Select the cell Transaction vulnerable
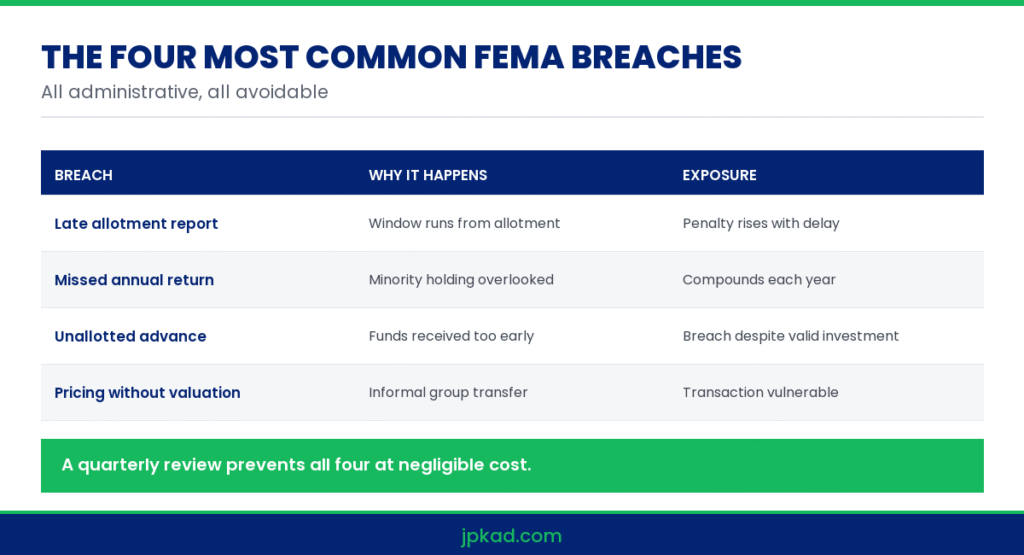1024x555 pixels. (x=760, y=392)
